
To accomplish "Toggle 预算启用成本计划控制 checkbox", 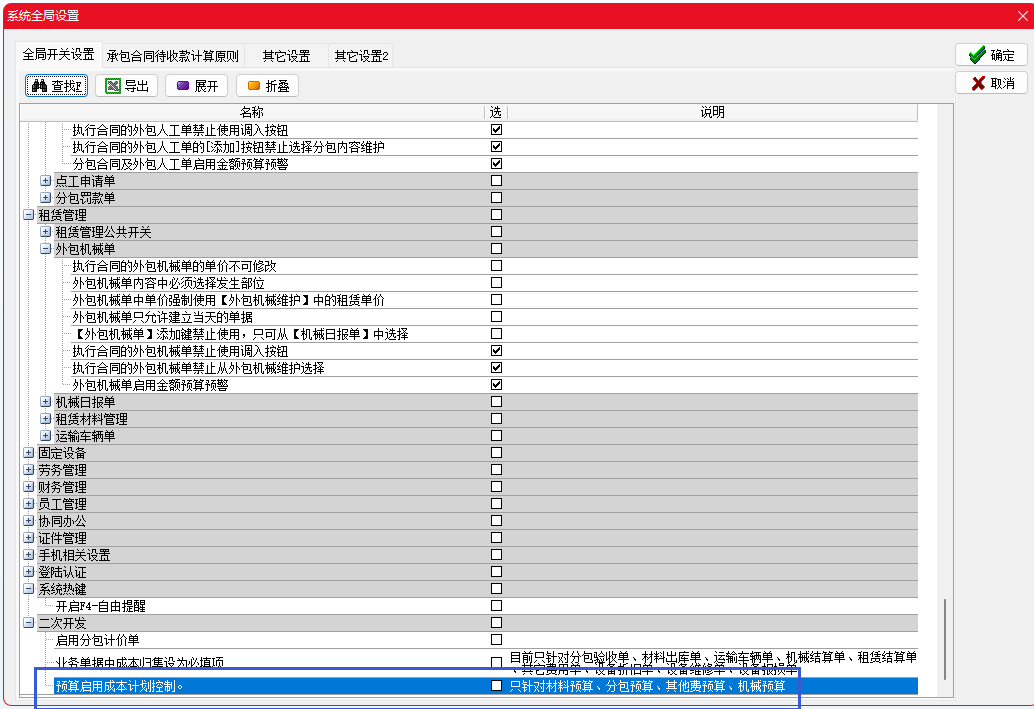I will click(496, 686).
